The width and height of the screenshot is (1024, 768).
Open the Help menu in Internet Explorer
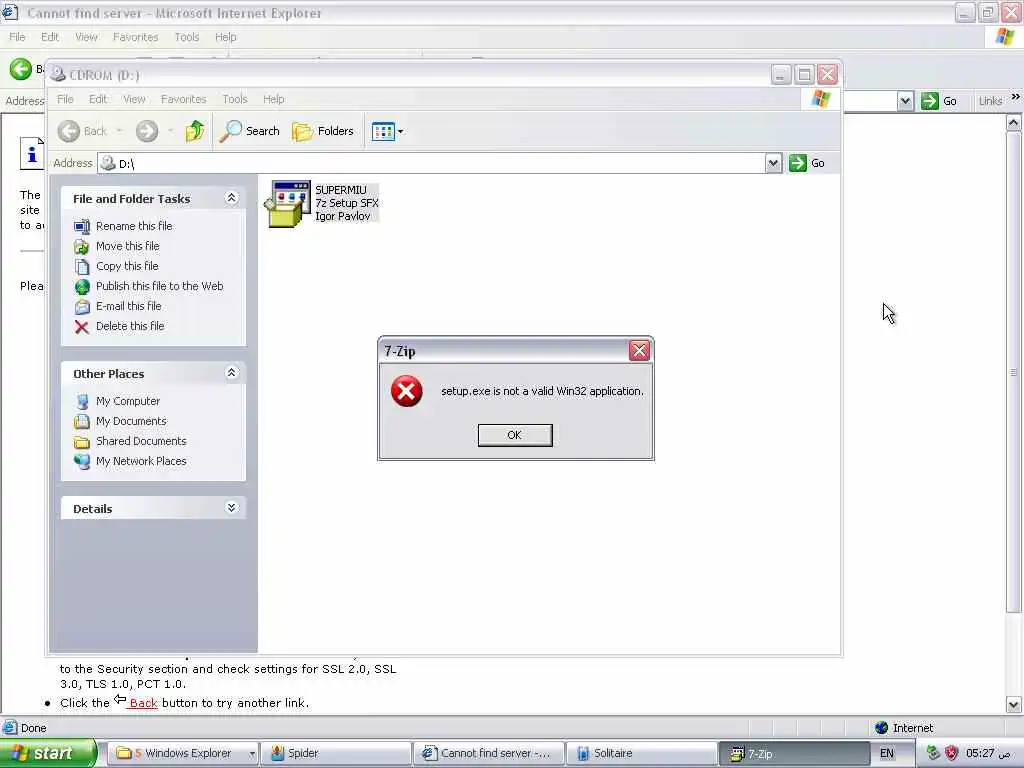click(225, 37)
